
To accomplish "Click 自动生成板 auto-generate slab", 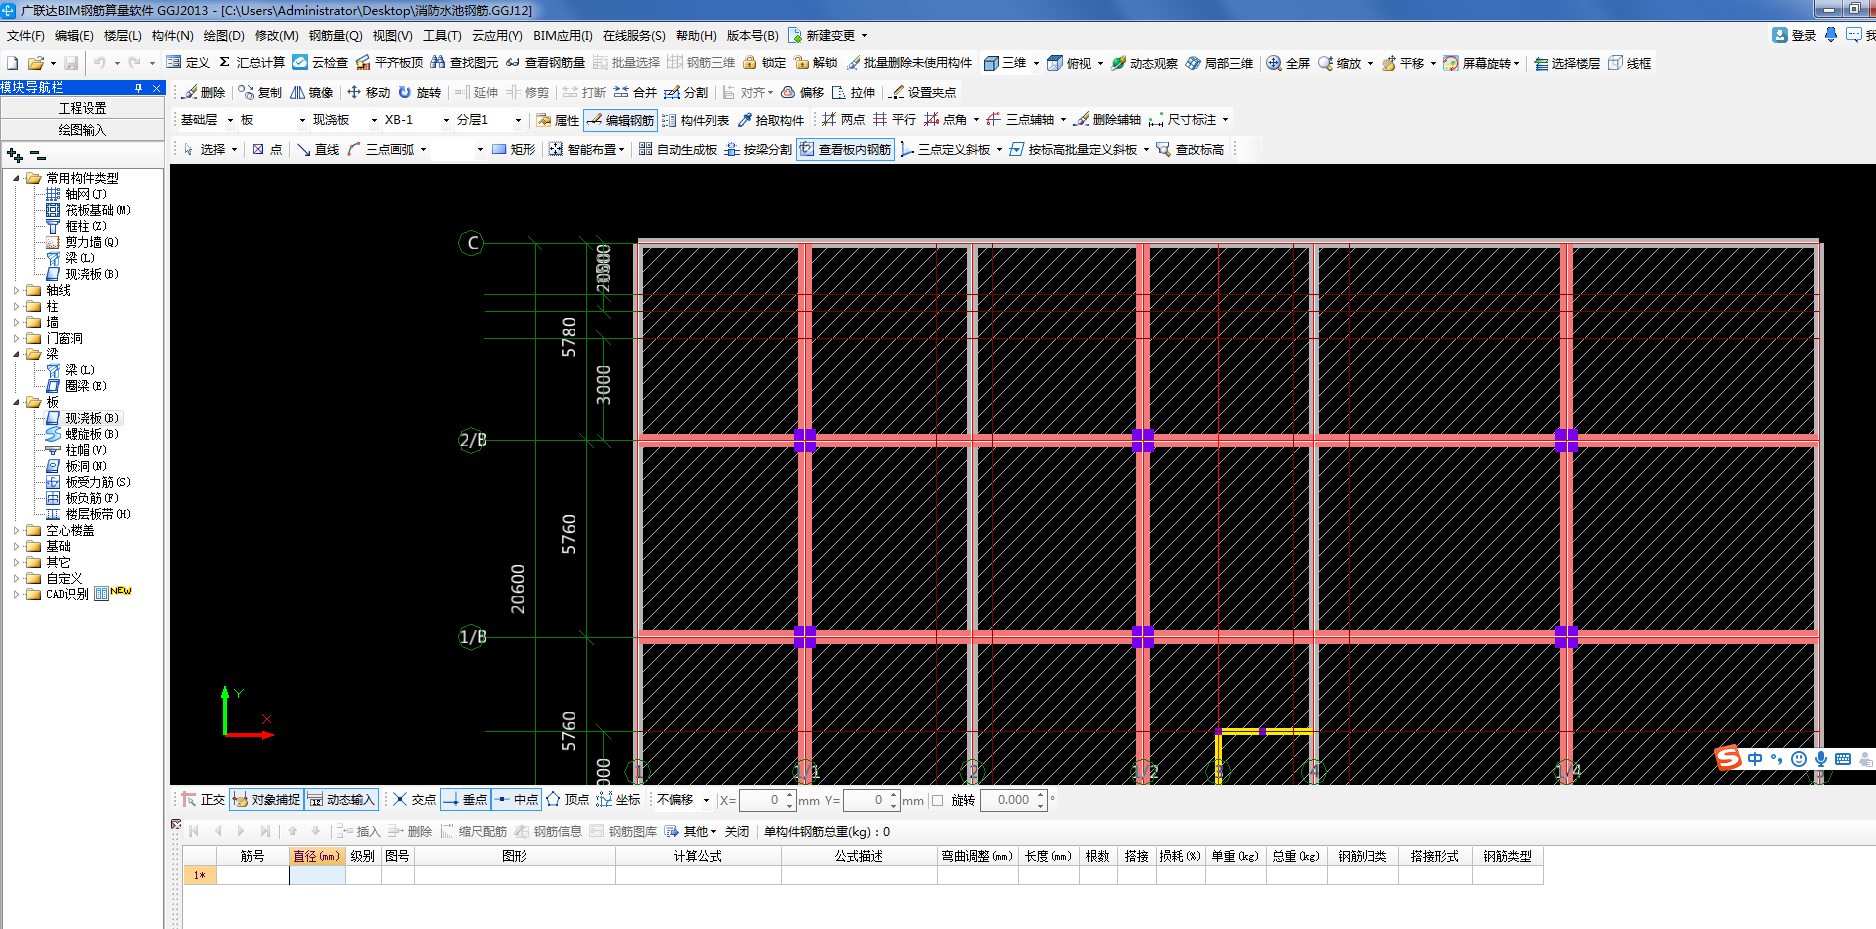I will pyautogui.click(x=678, y=149).
